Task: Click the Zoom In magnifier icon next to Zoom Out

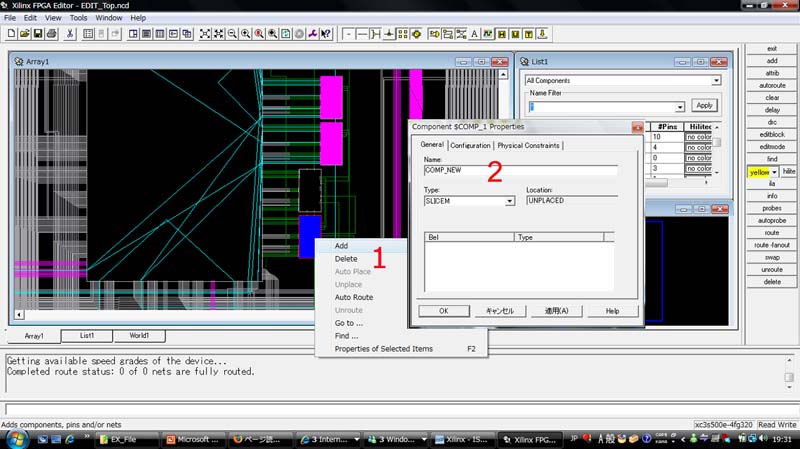Action: click(x=246, y=34)
